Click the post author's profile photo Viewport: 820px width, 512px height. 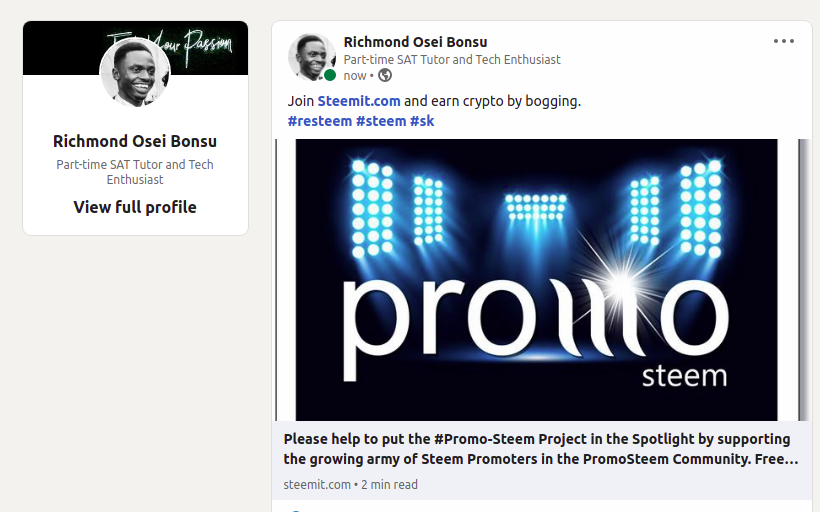(x=311, y=56)
